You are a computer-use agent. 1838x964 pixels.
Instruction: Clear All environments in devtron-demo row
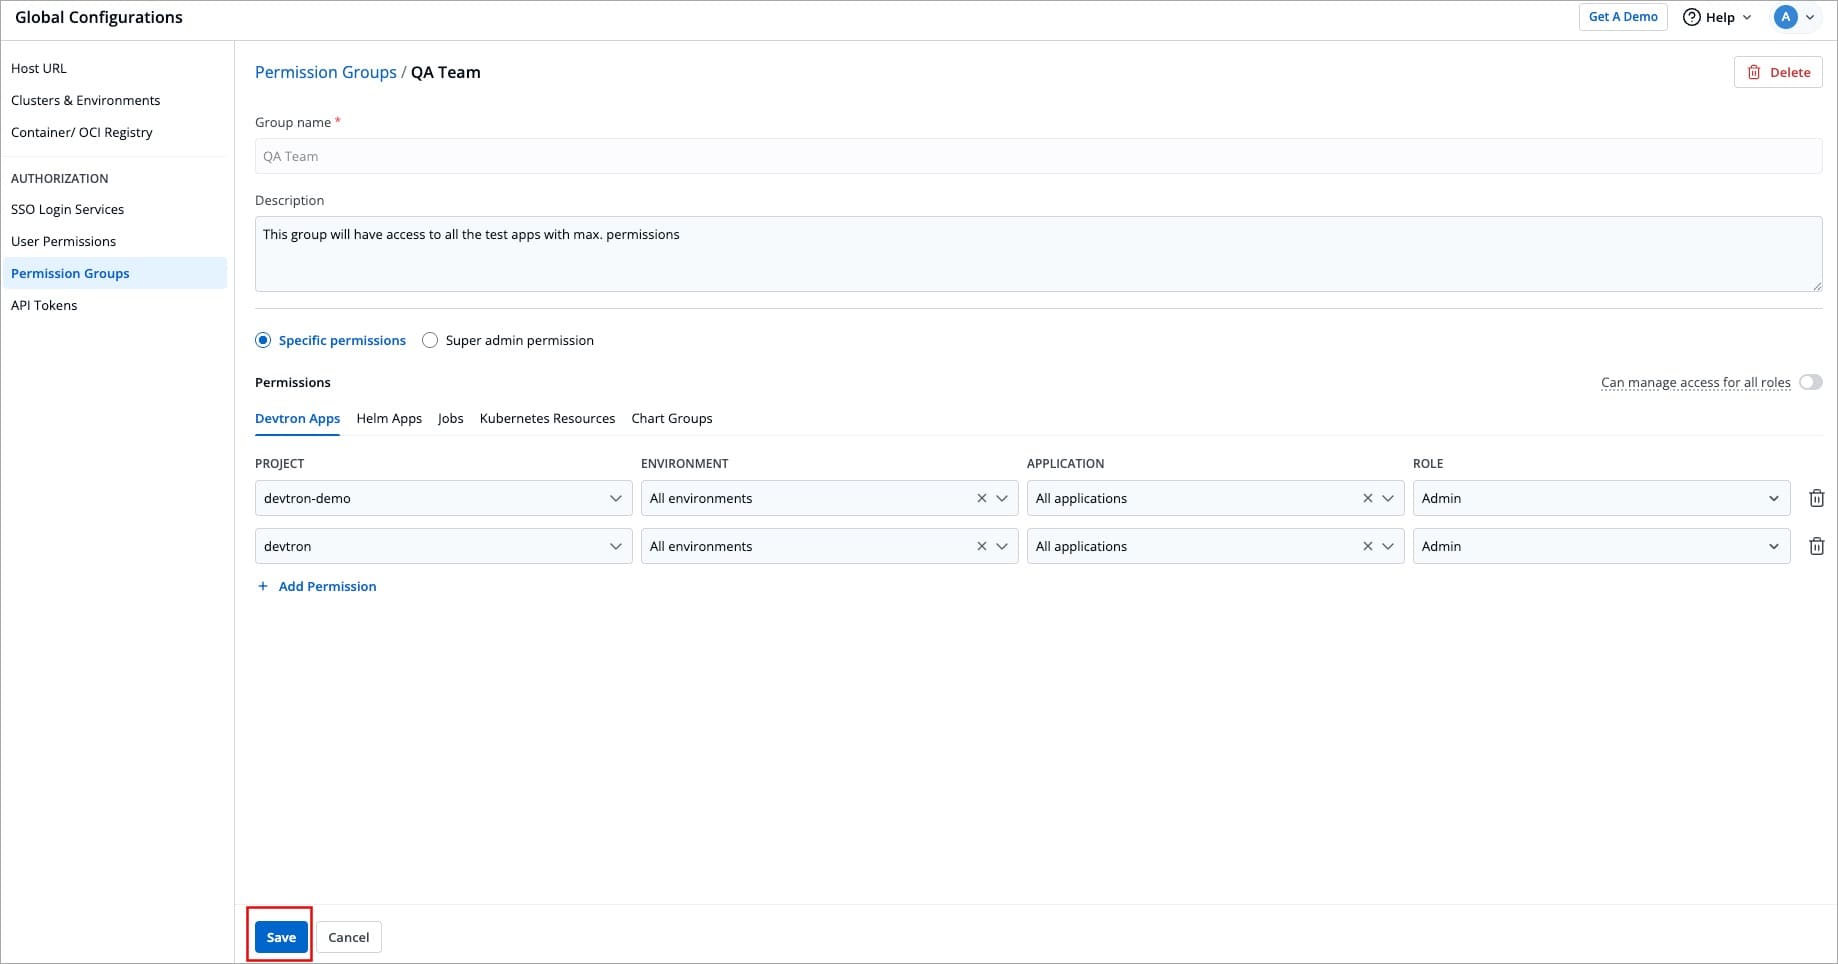981,498
